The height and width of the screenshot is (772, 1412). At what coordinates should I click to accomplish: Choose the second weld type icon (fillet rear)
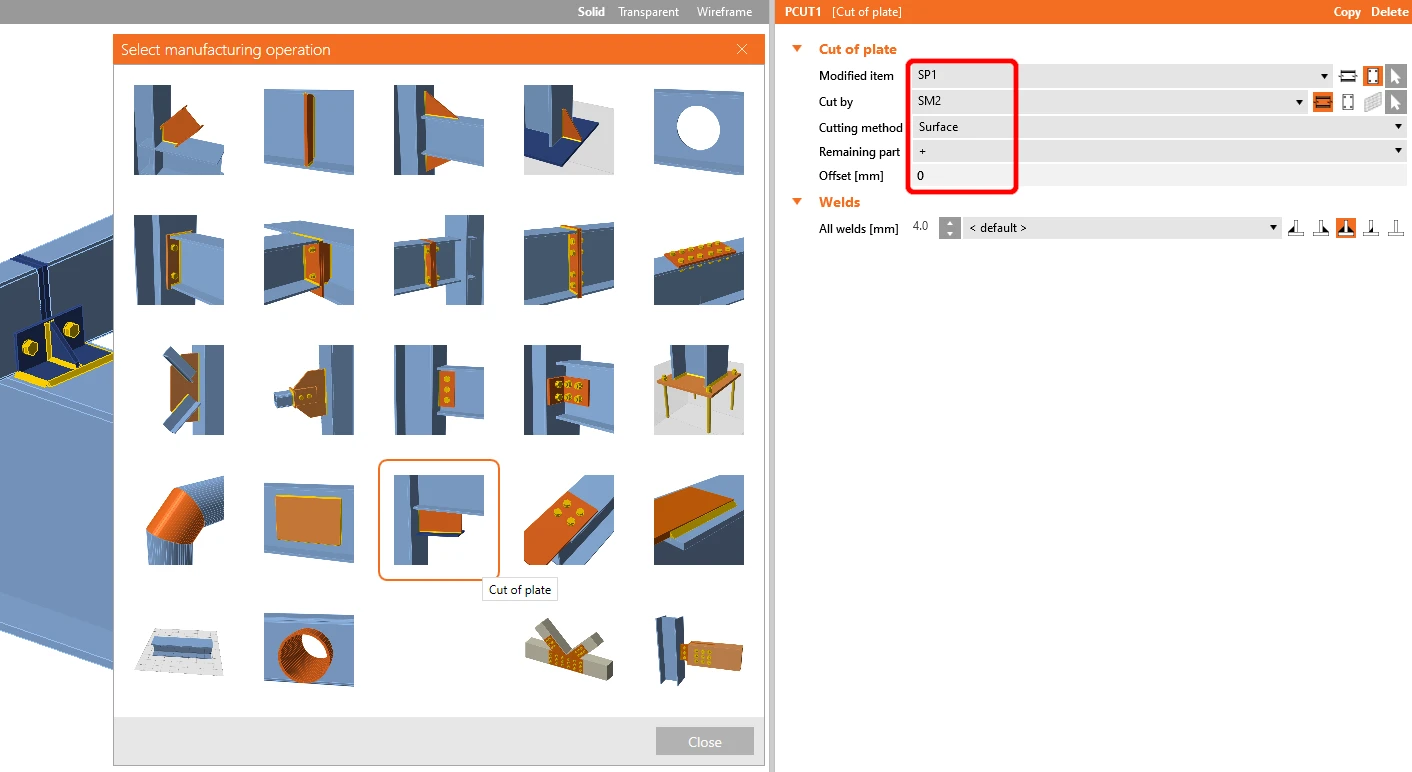coord(1321,228)
